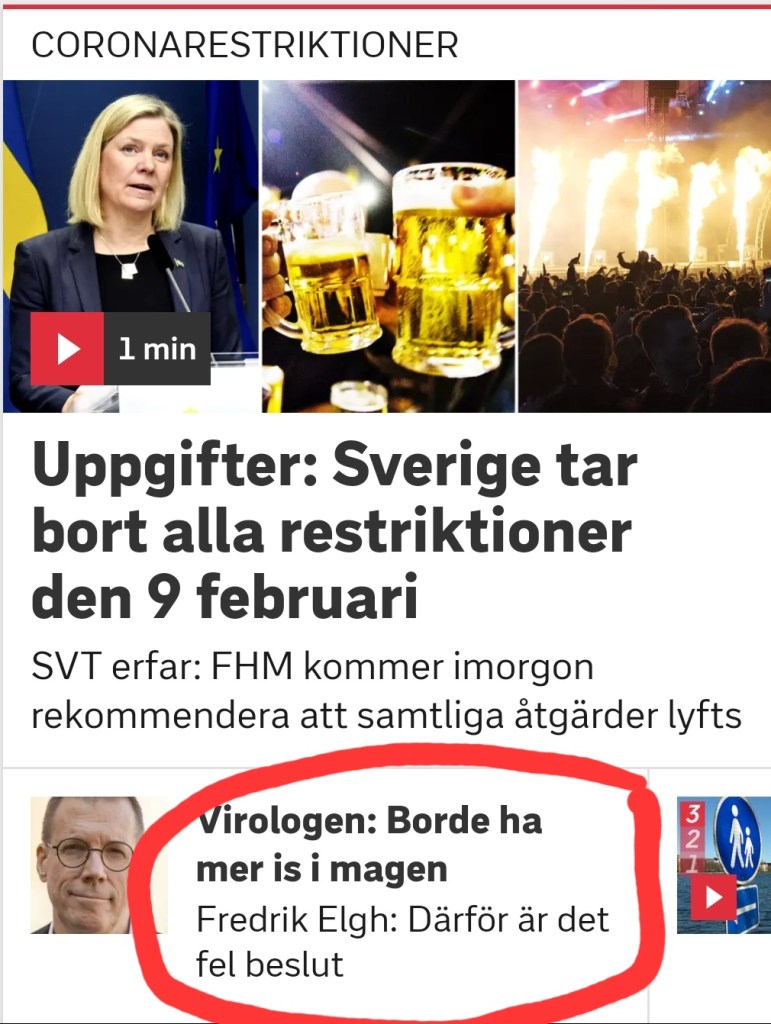Click 'mer is i magen' headline line
771x1024 pixels.
pyautogui.click(x=322, y=869)
